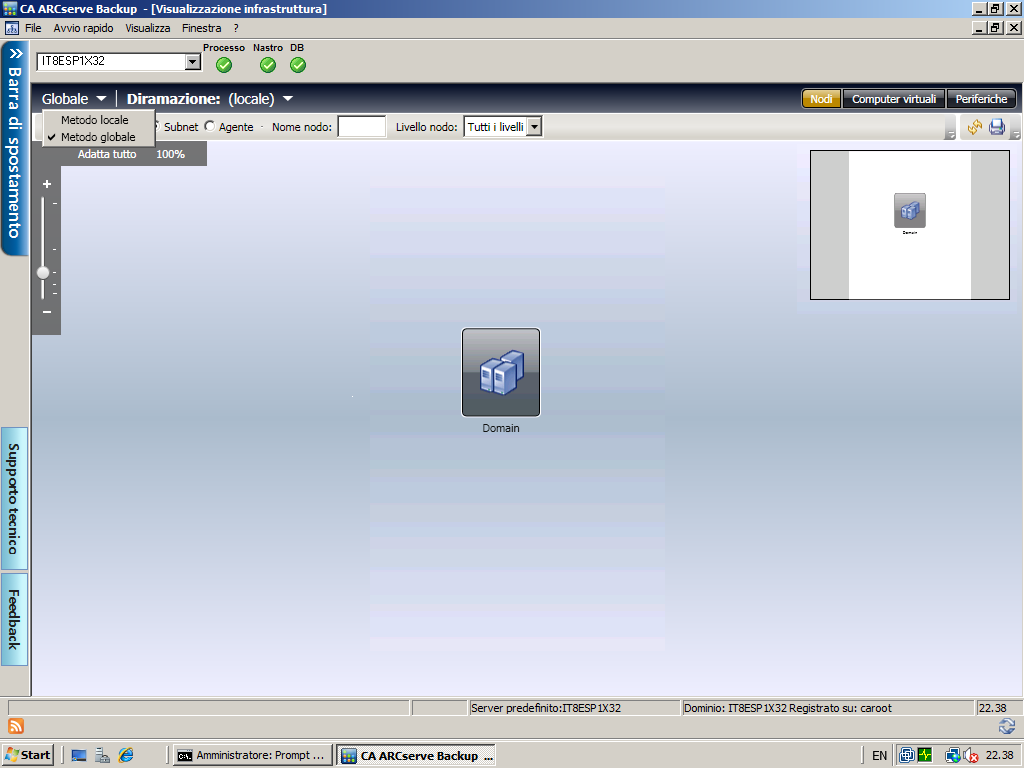Image resolution: width=1024 pixels, height=768 pixels.
Task: Open the Feedback side tab
Action: point(14,619)
